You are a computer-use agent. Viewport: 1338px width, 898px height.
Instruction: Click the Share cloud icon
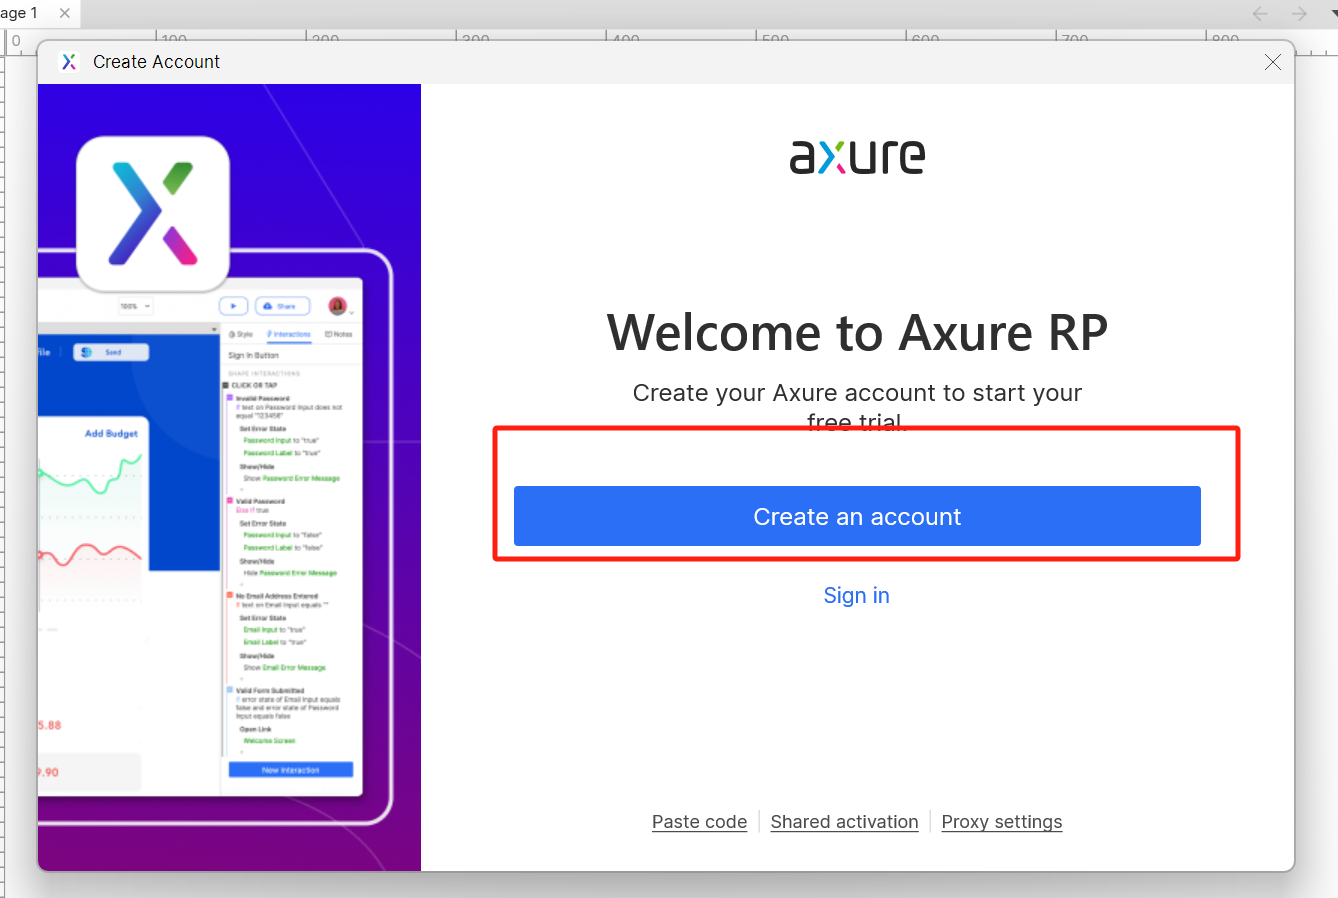pyautogui.click(x=268, y=306)
